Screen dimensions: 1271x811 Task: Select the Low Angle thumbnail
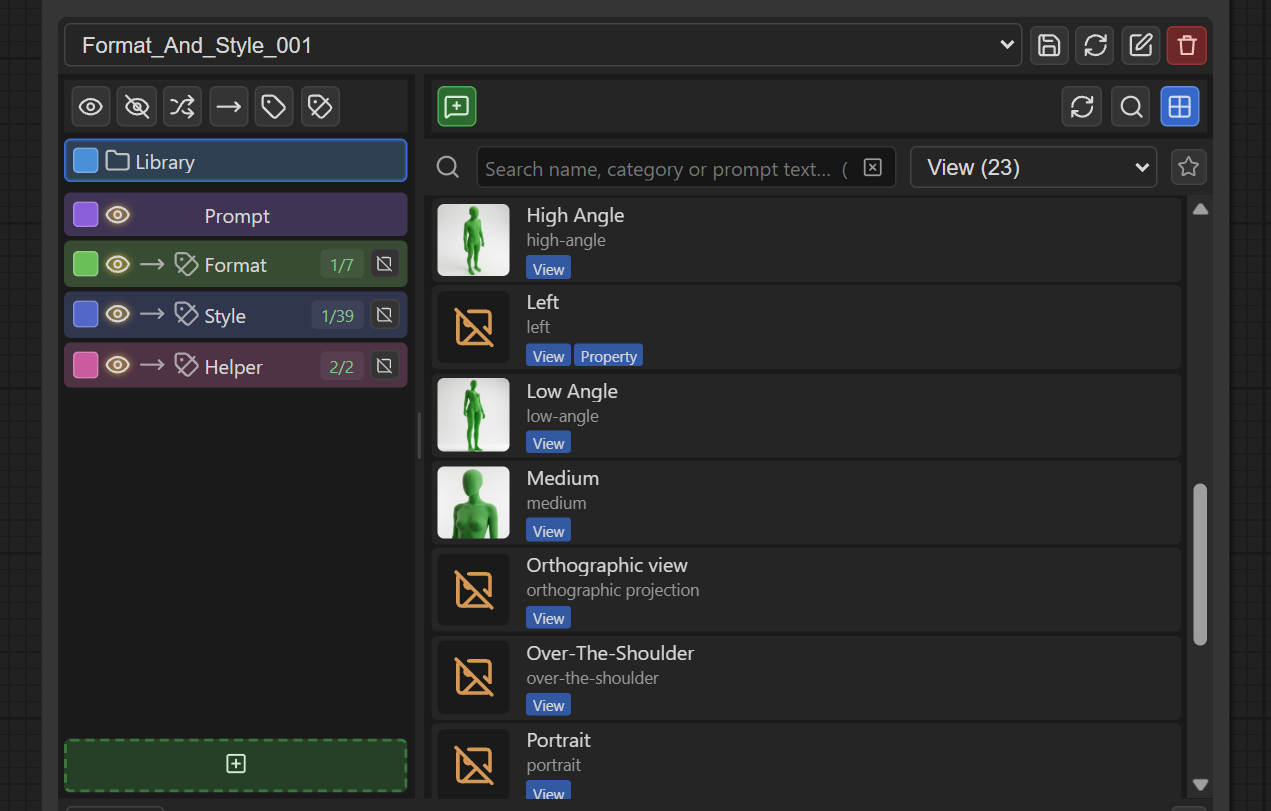(473, 415)
